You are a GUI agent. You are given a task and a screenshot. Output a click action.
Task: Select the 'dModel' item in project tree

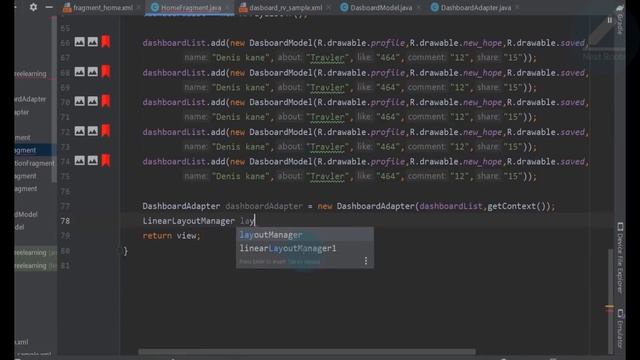click(26, 214)
